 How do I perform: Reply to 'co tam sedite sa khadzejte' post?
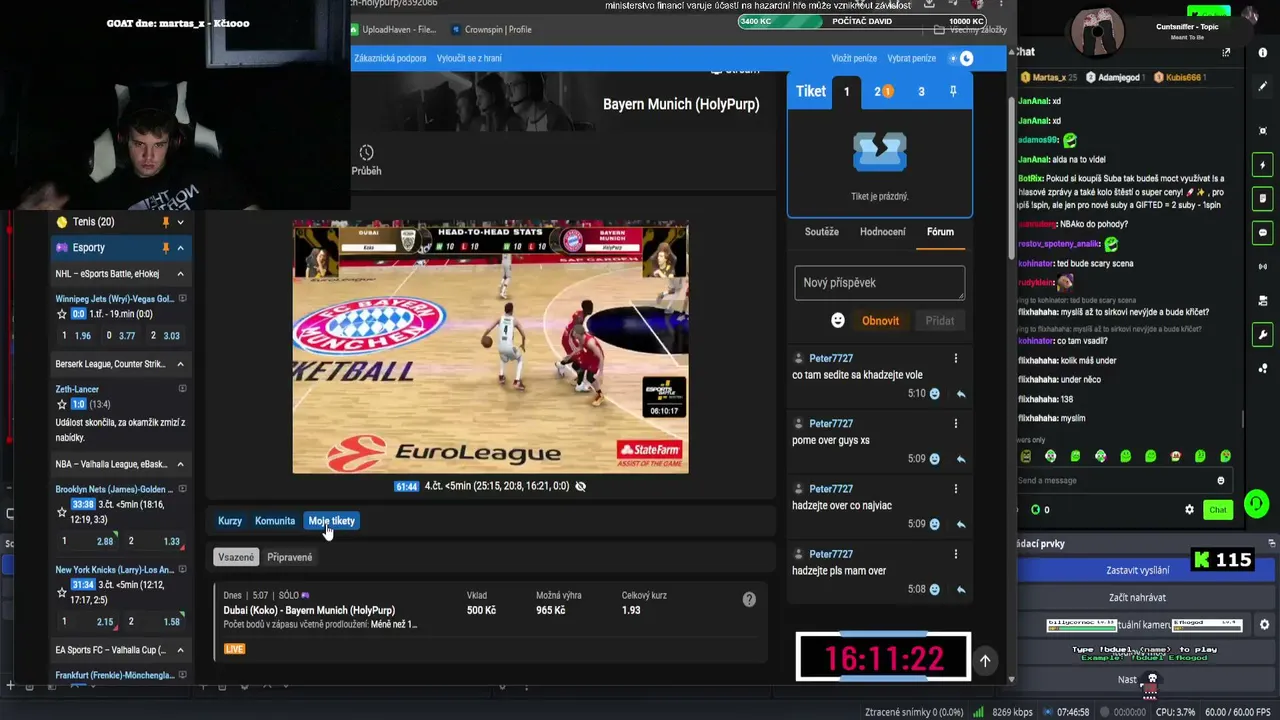pyautogui.click(x=961, y=394)
